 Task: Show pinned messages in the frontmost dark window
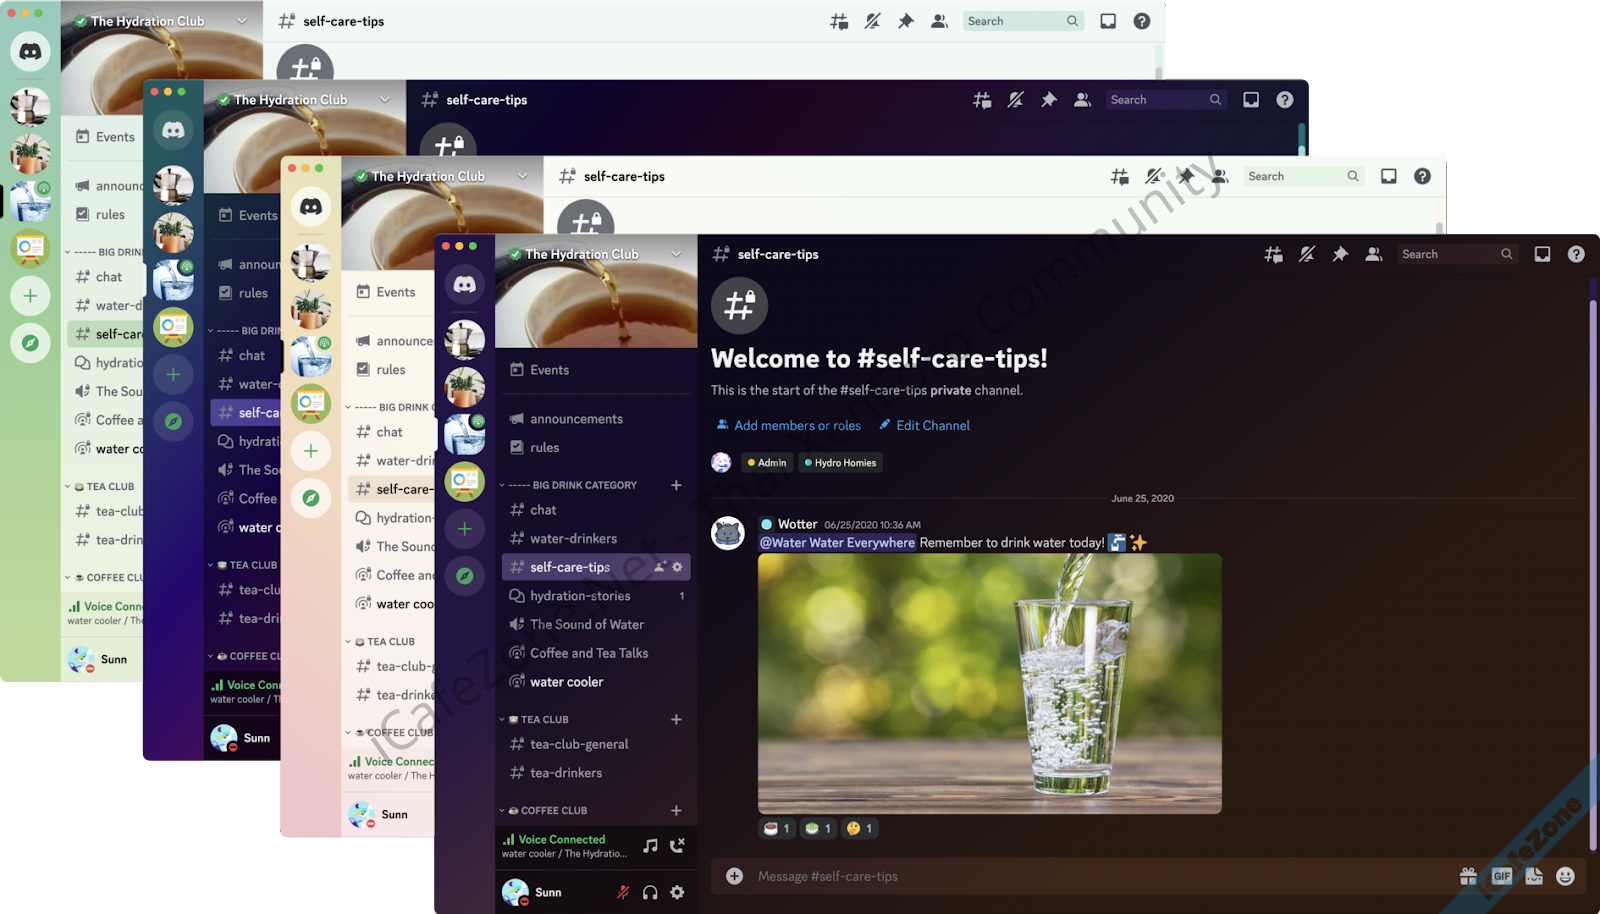(x=1340, y=255)
